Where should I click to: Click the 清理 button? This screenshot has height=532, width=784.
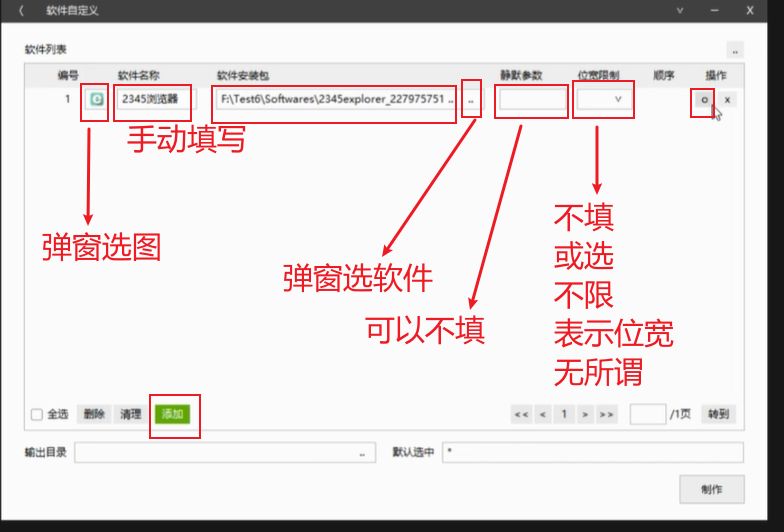click(x=130, y=414)
